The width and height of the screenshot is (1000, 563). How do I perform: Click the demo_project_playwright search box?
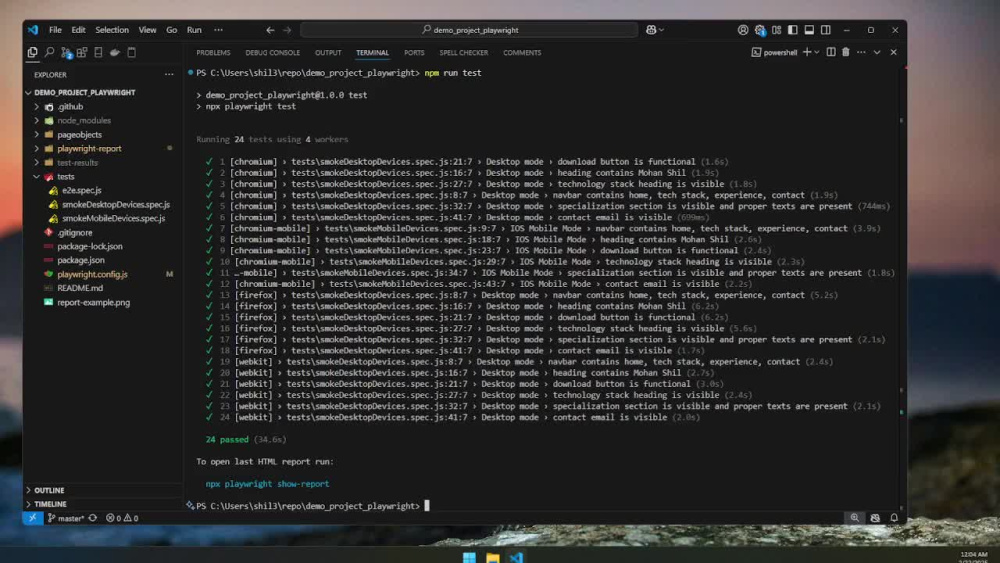[469, 30]
